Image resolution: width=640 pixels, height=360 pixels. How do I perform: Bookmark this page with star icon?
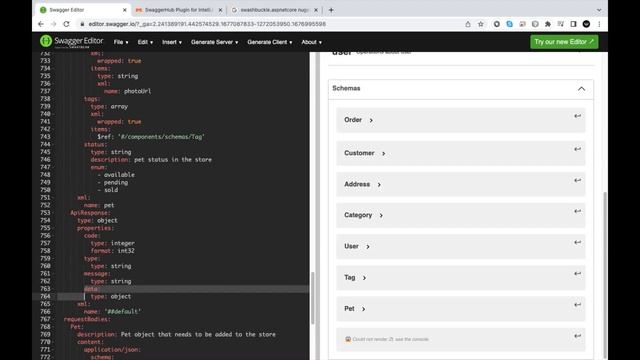point(481,24)
